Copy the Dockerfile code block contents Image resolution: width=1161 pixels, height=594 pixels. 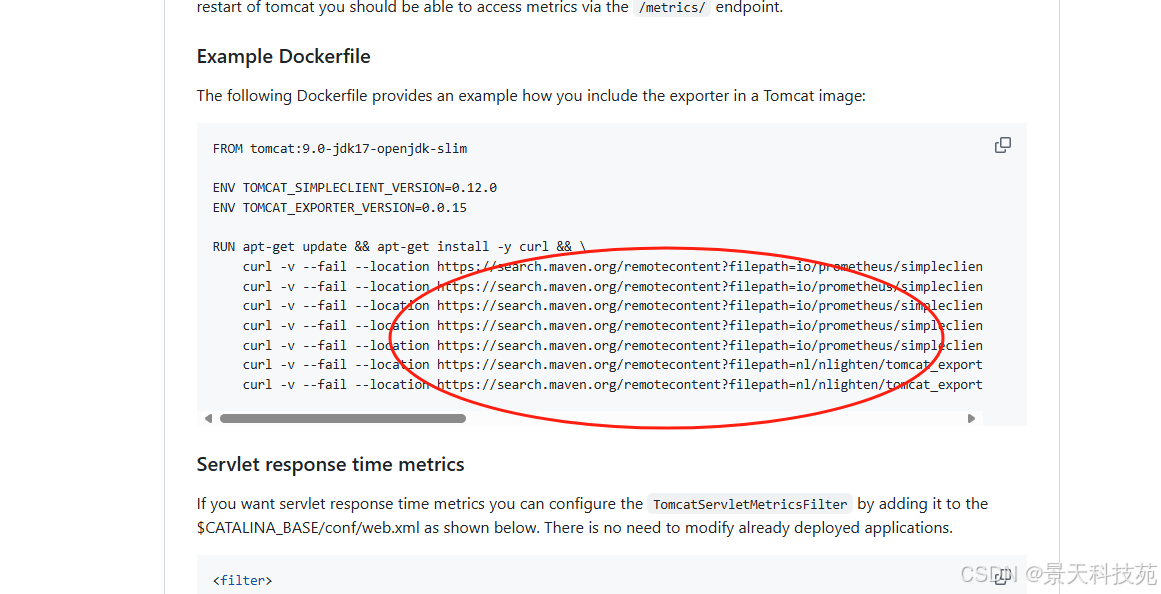point(1002,146)
